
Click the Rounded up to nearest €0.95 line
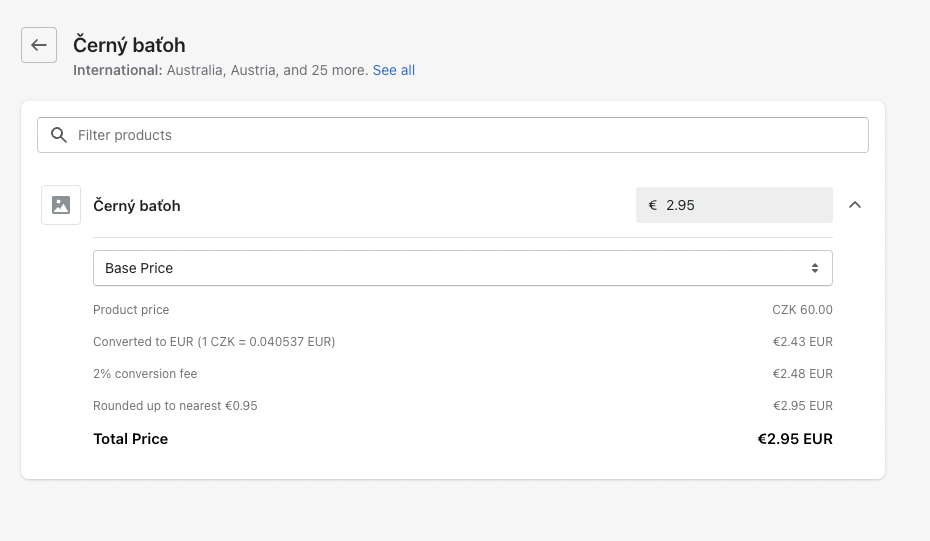tap(175, 406)
